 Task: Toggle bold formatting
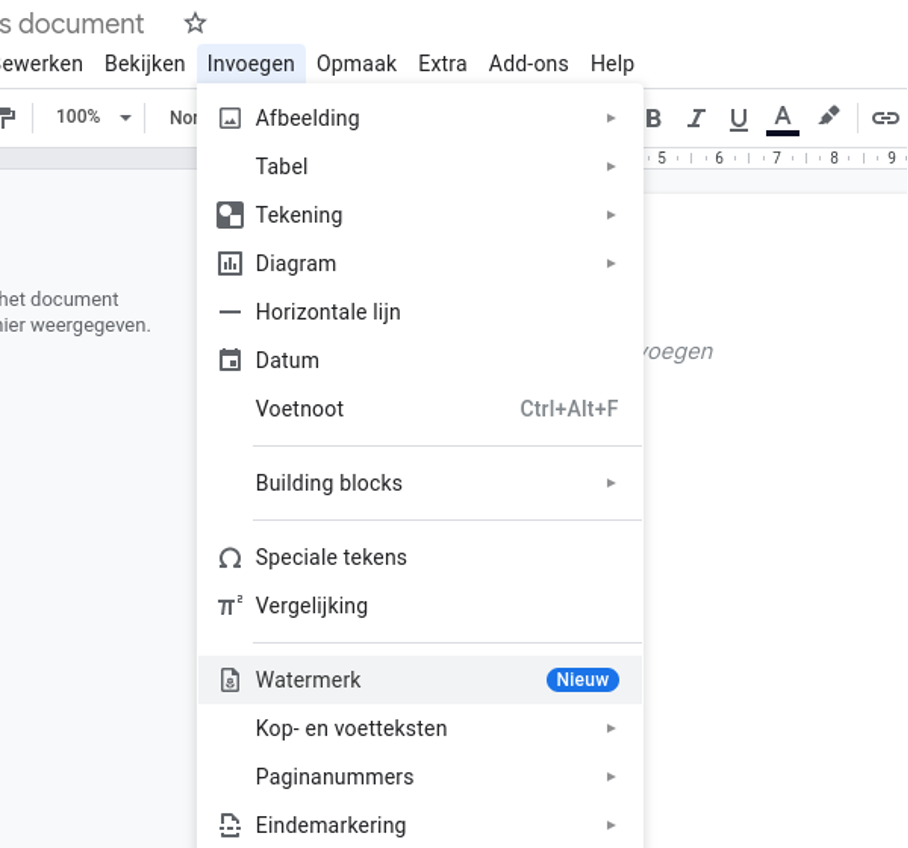654,119
